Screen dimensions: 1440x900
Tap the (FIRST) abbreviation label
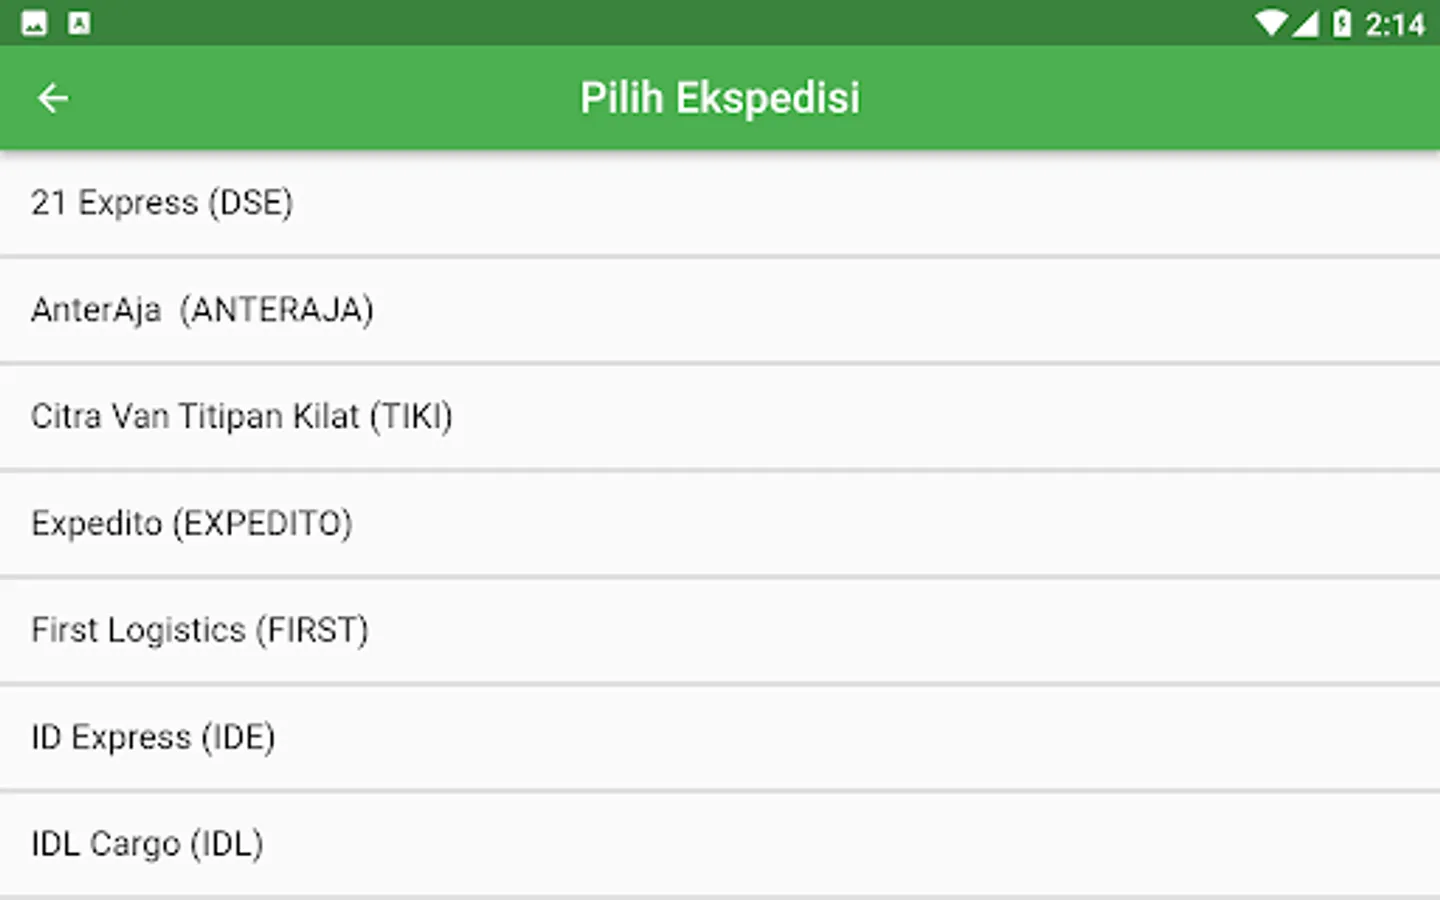312,630
